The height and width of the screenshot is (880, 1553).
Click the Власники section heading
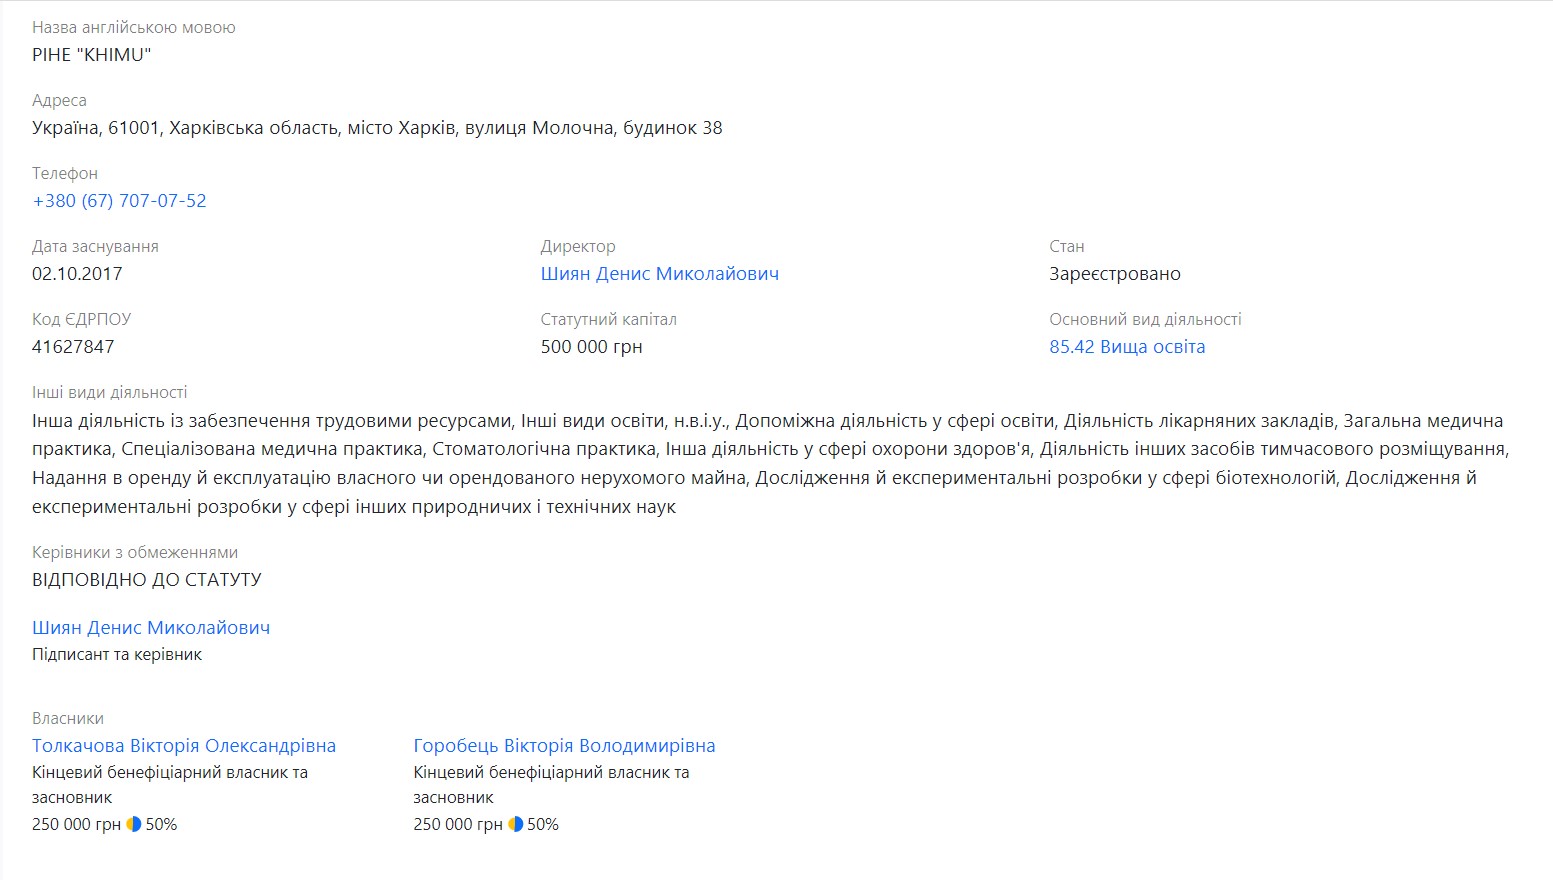point(68,718)
